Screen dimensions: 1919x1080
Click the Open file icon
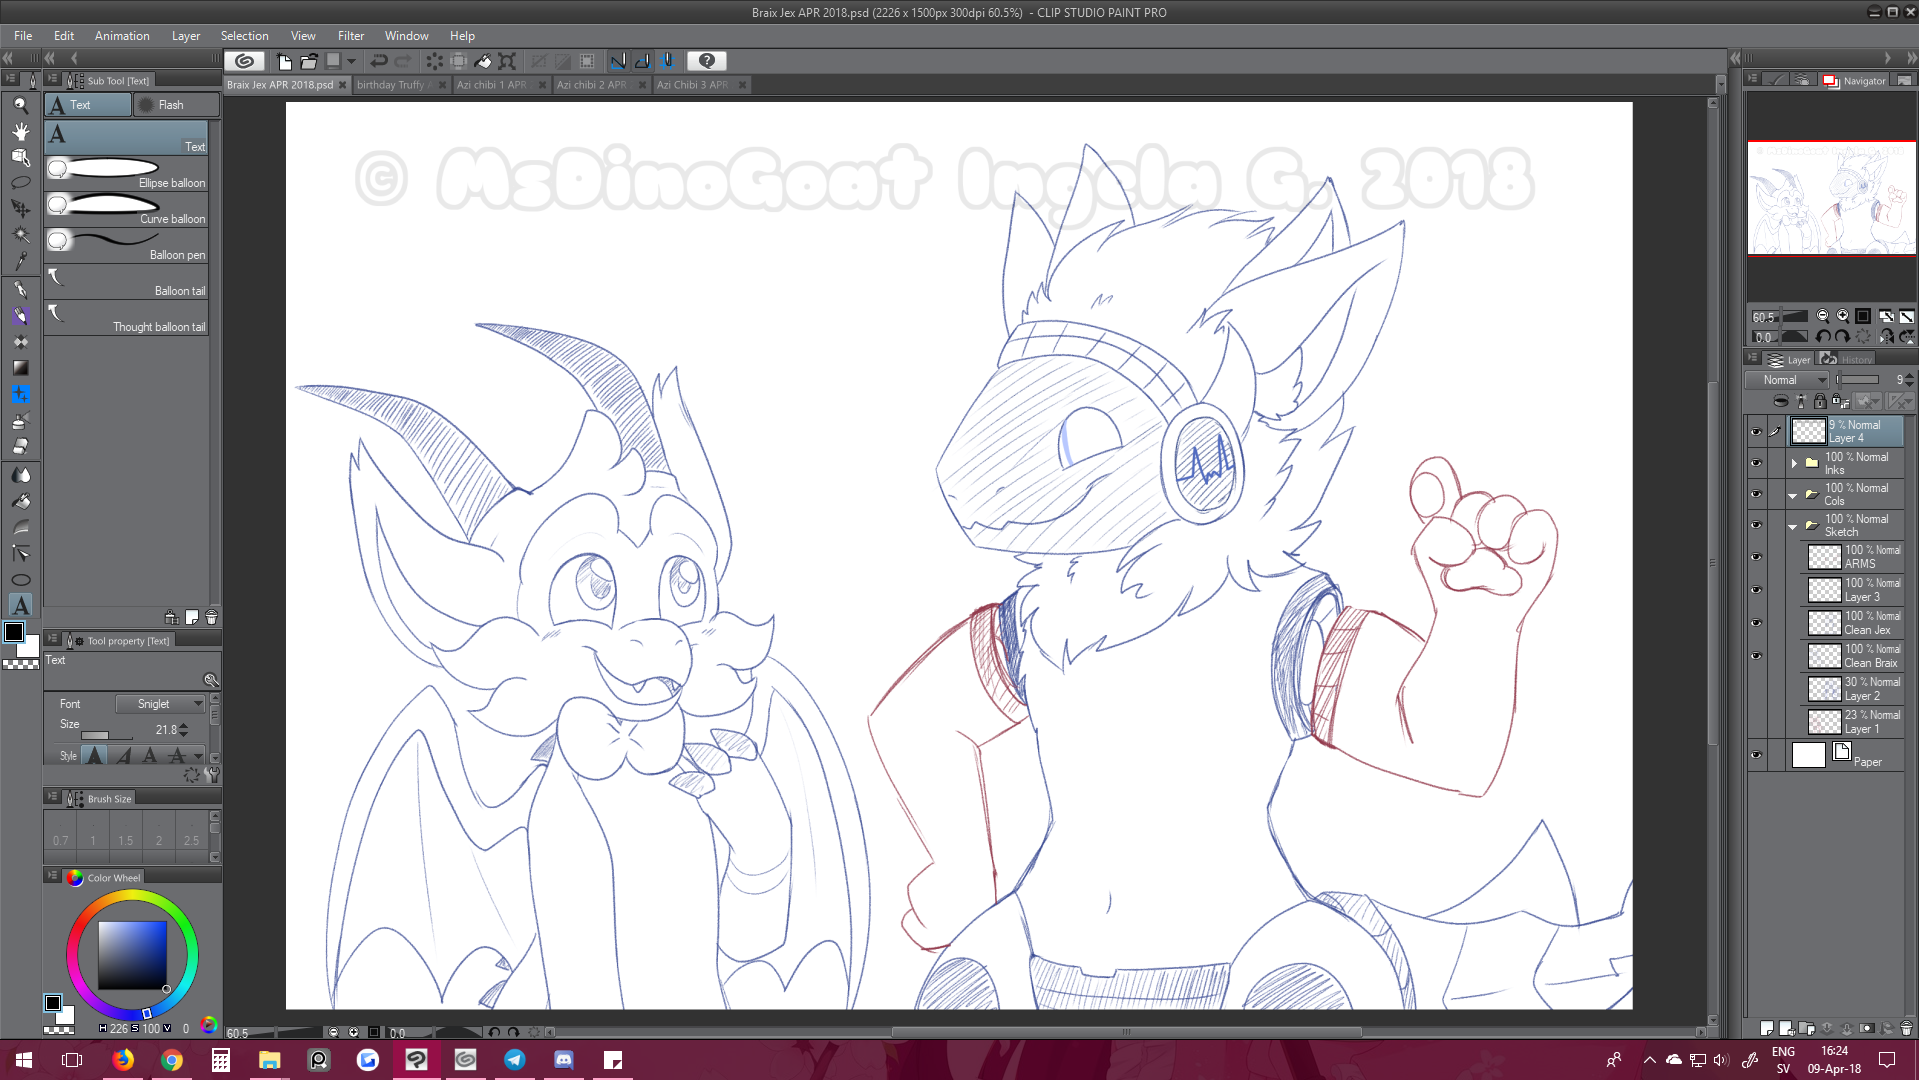[309, 61]
